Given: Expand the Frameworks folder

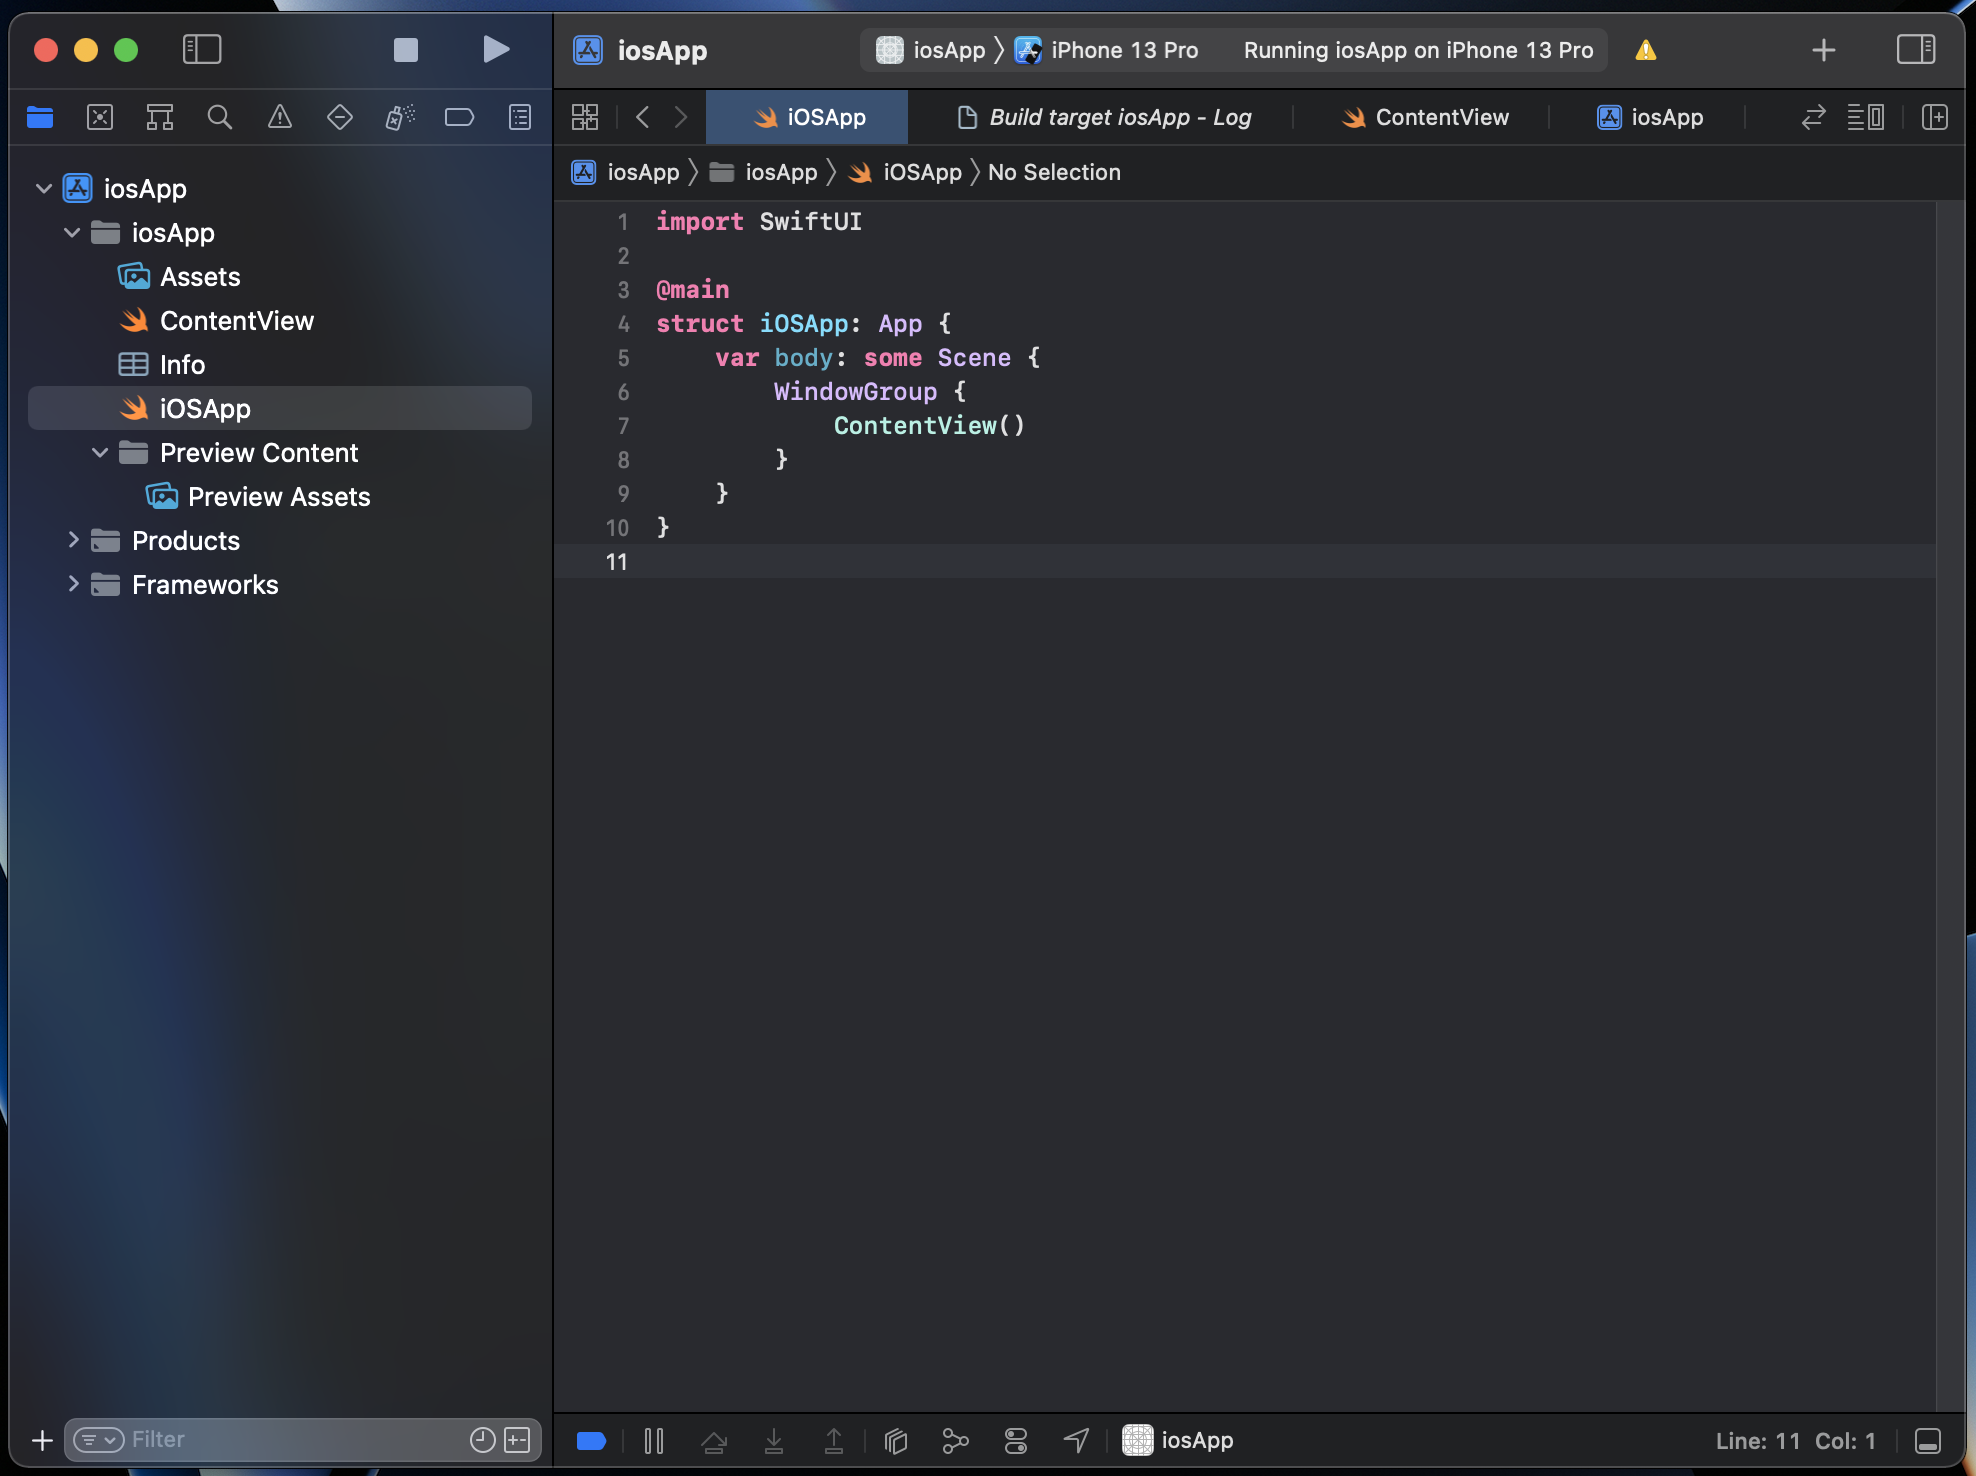Looking at the screenshot, I should pos(73,584).
